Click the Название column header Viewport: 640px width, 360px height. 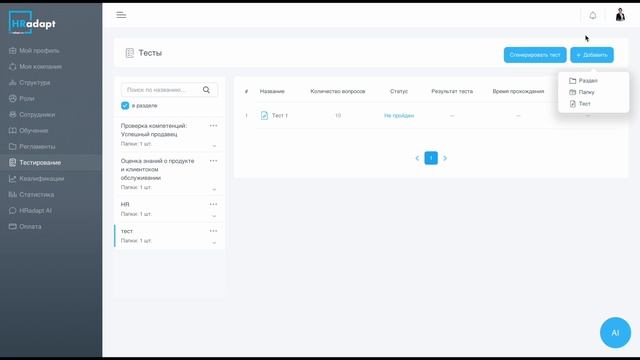(x=272, y=91)
